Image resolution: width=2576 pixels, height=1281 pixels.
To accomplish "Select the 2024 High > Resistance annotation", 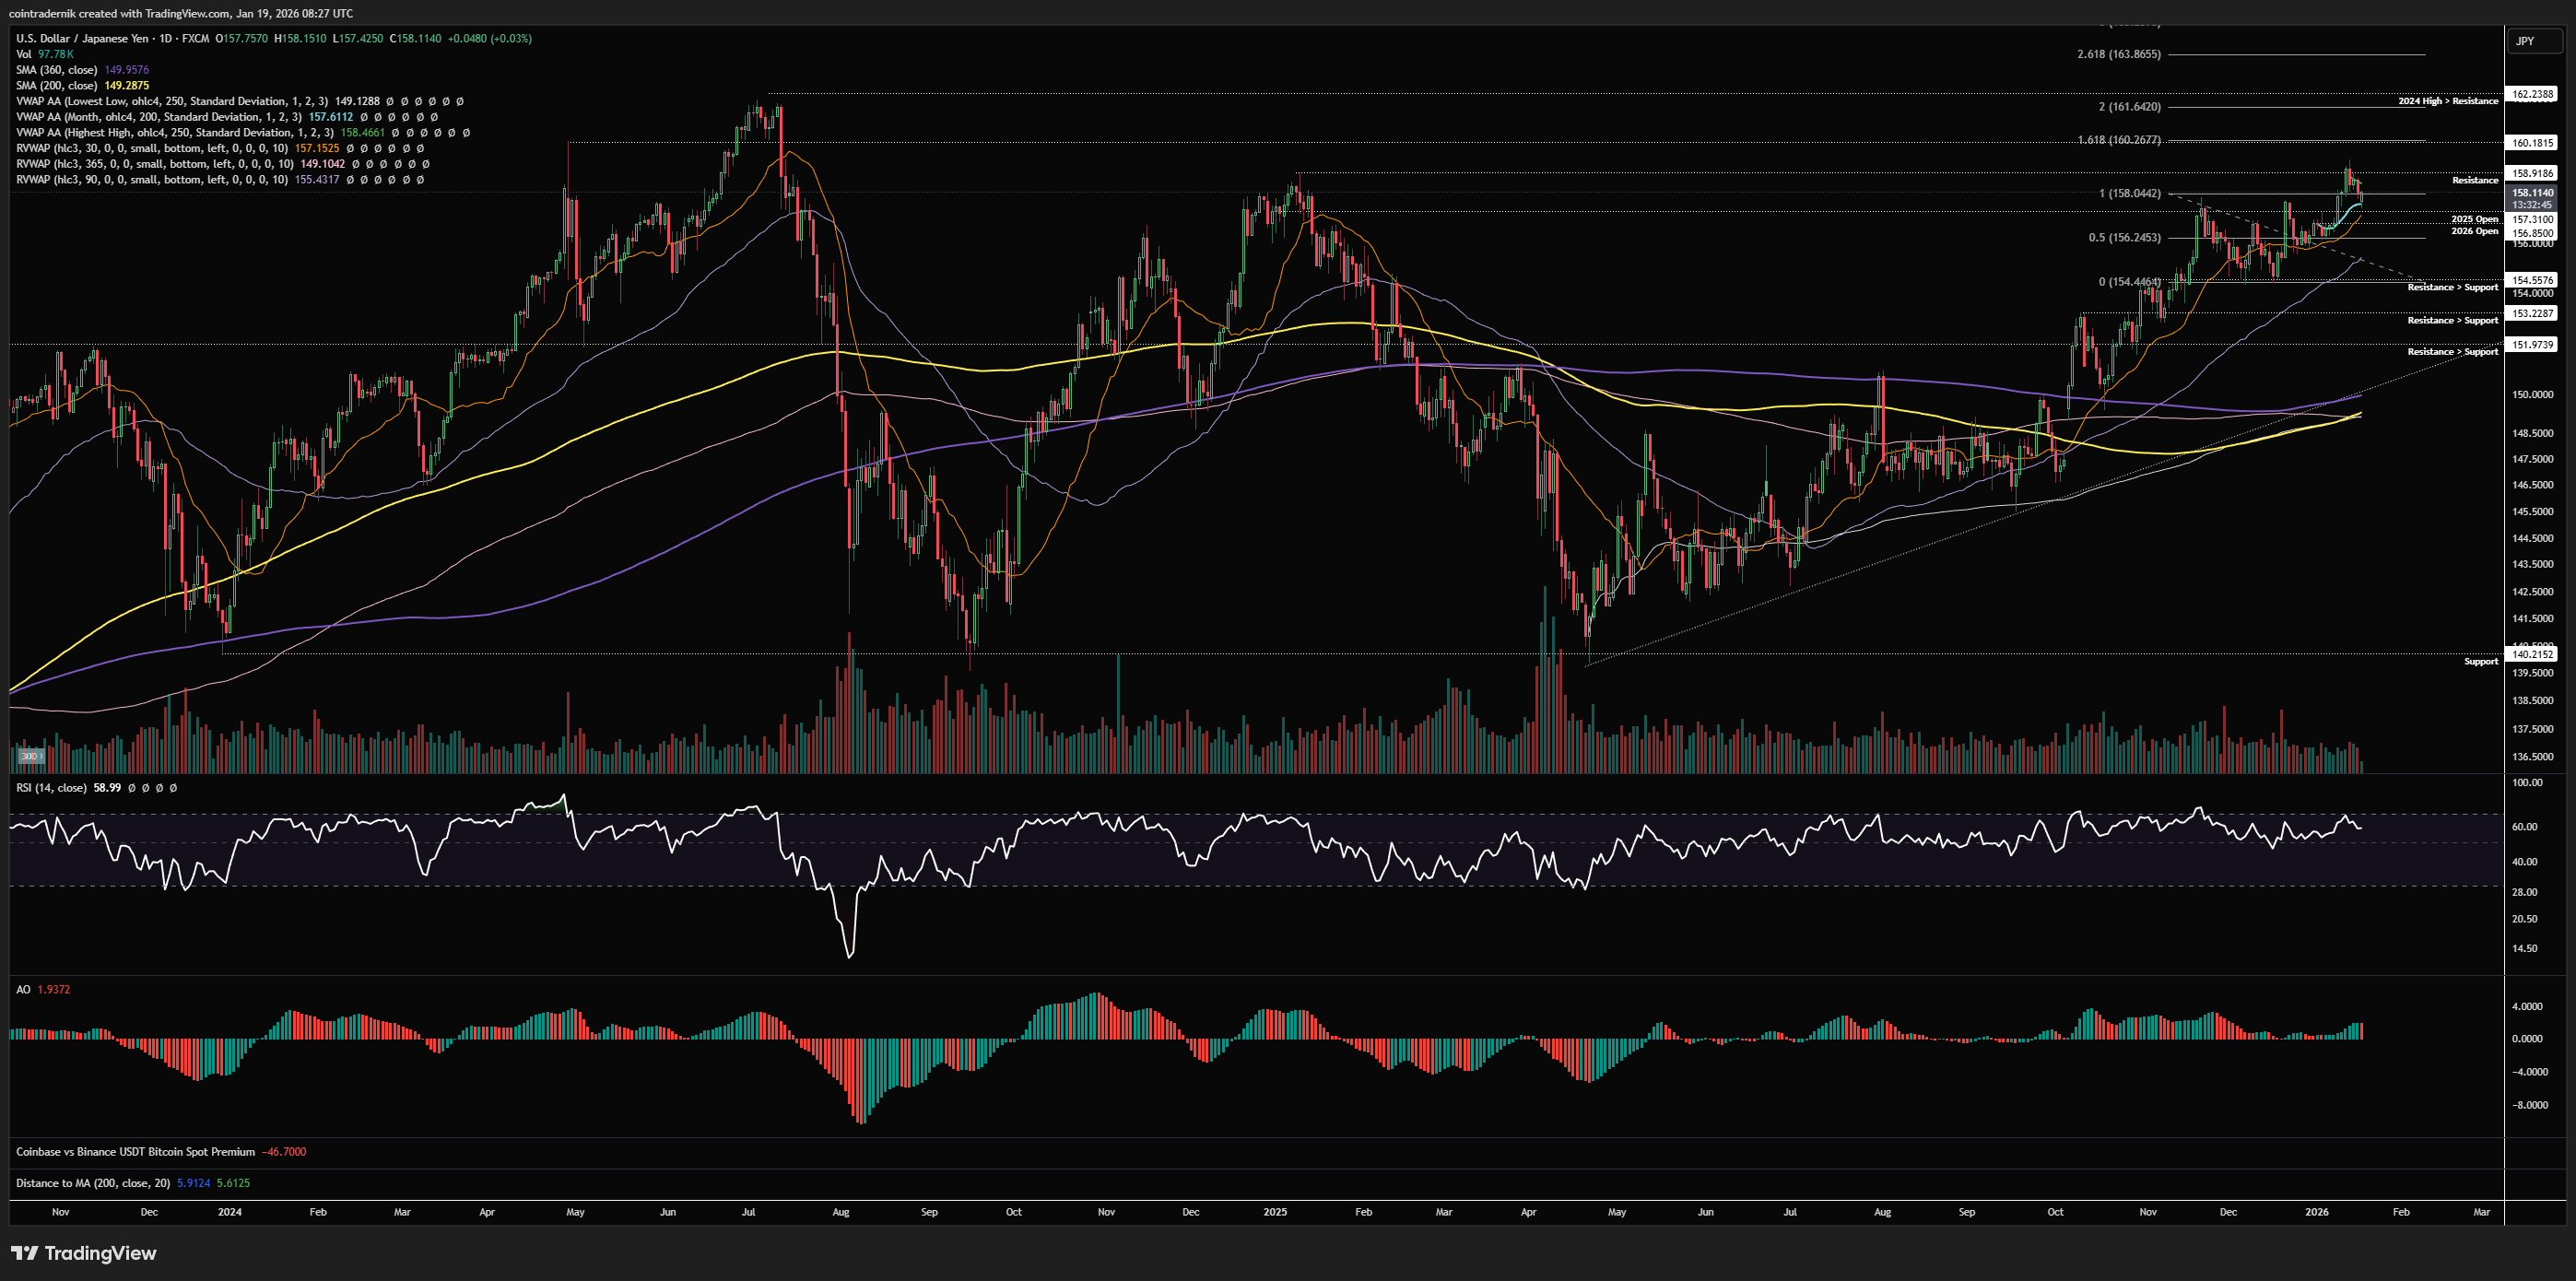I will [2447, 101].
